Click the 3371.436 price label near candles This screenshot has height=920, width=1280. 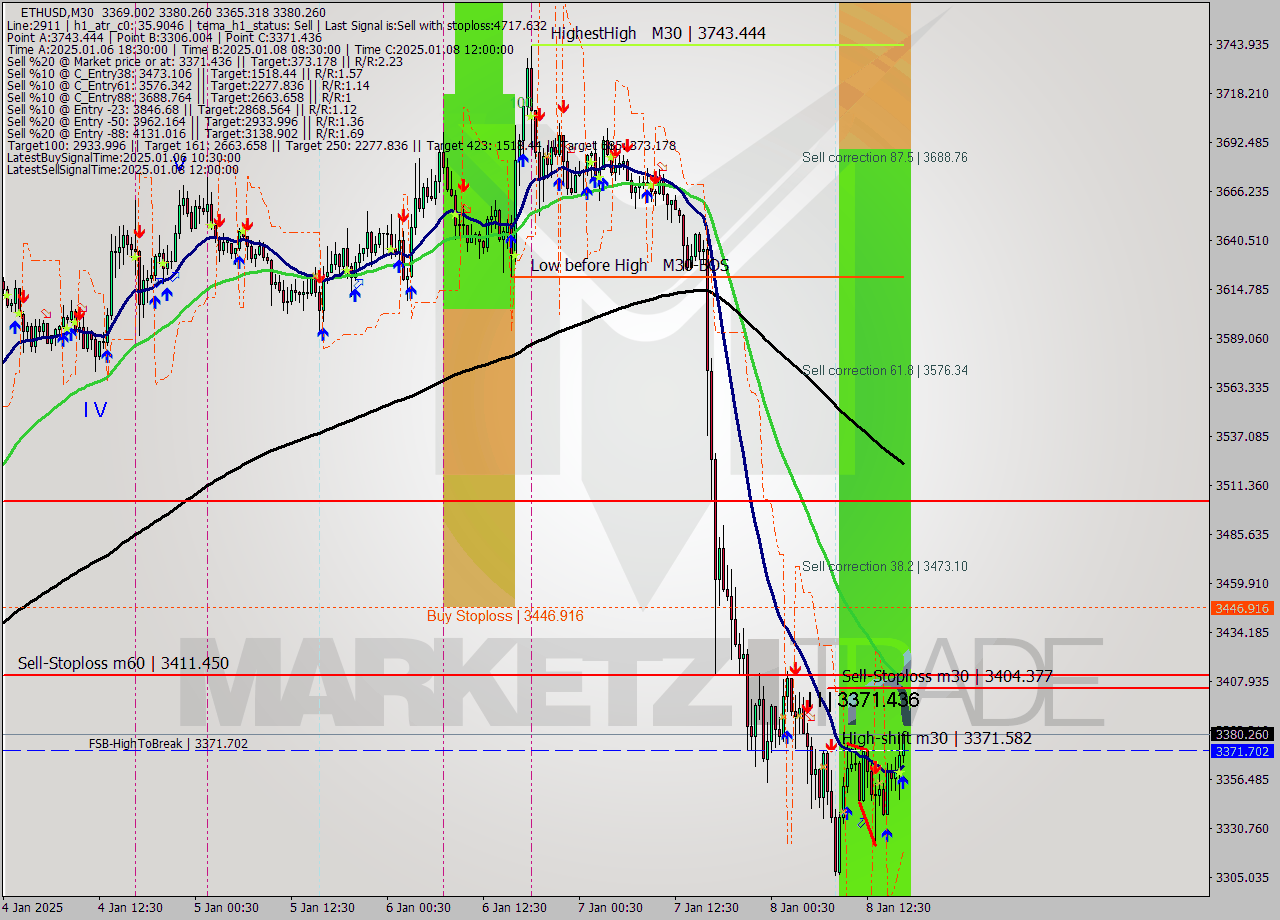coord(878,700)
